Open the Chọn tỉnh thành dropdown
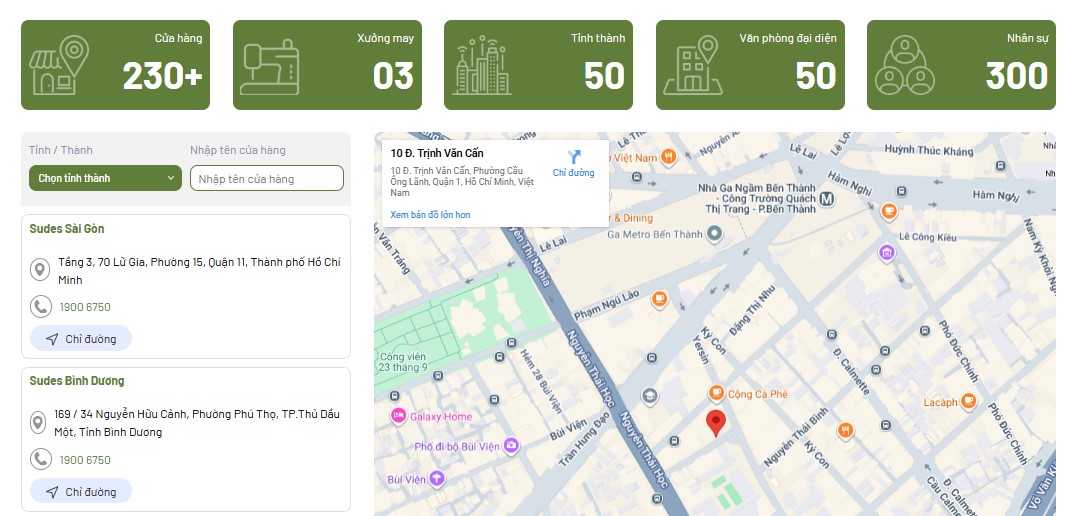This screenshot has height=516, width=1072. click(x=104, y=178)
